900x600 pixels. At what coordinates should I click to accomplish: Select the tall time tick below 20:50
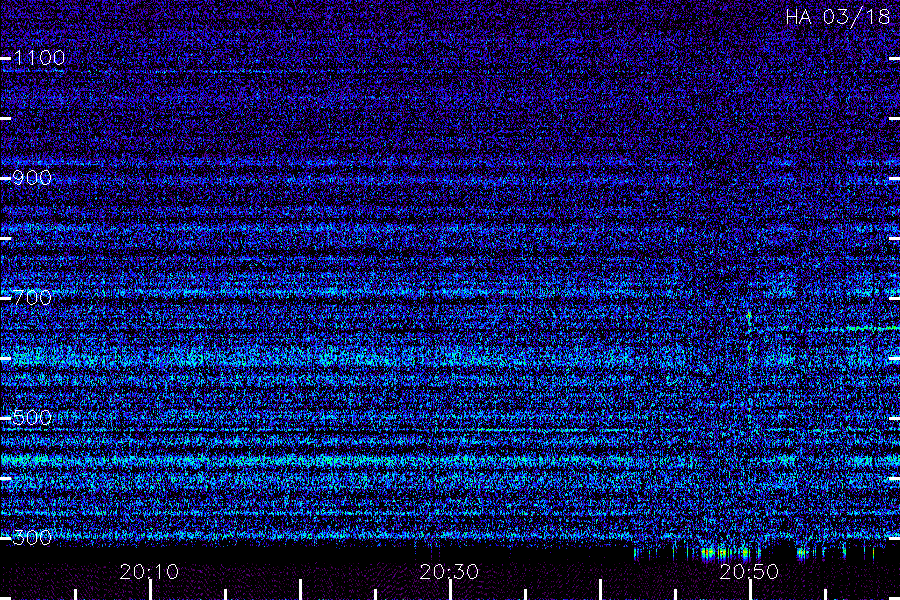click(x=751, y=590)
